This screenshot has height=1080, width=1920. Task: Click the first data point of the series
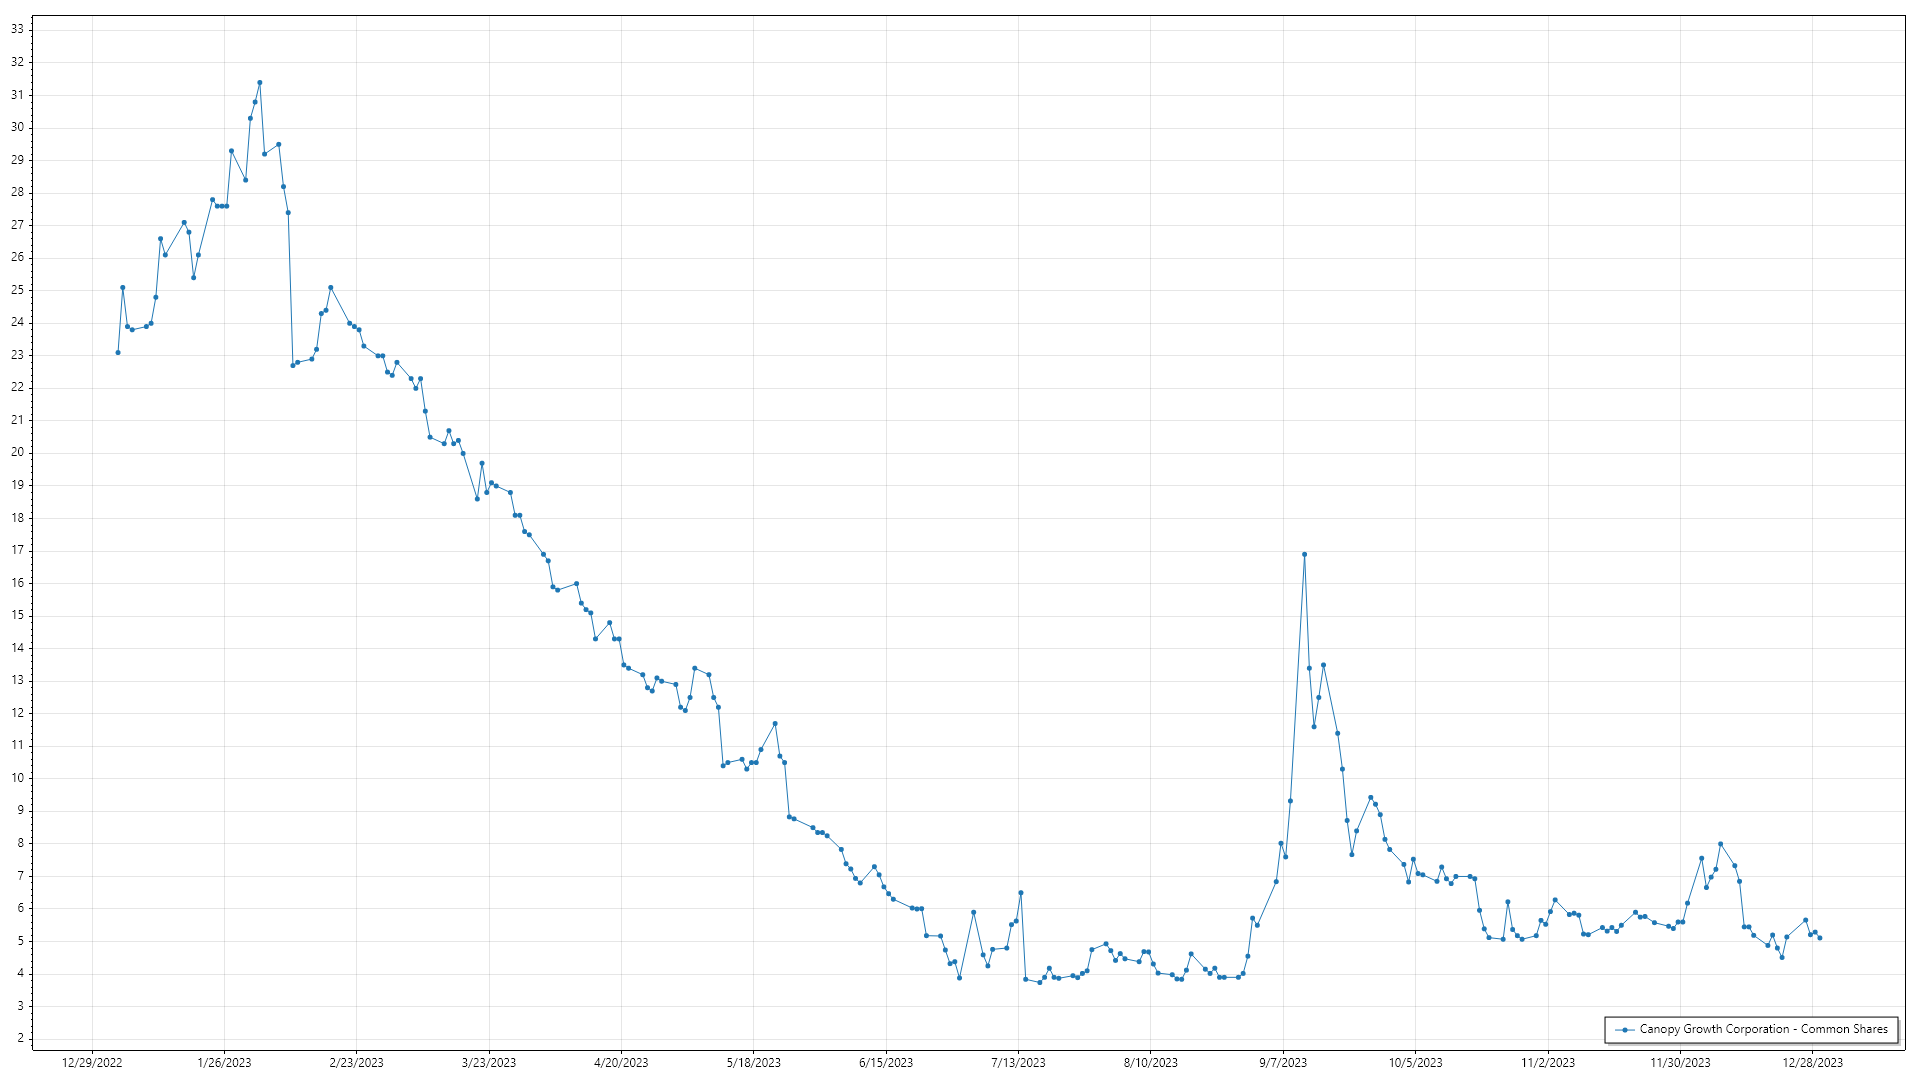click(x=118, y=352)
